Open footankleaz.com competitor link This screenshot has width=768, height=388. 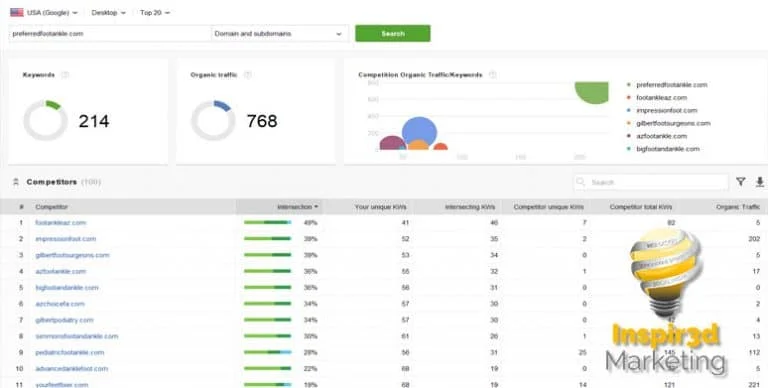pyautogui.click(x=60, y=222)
